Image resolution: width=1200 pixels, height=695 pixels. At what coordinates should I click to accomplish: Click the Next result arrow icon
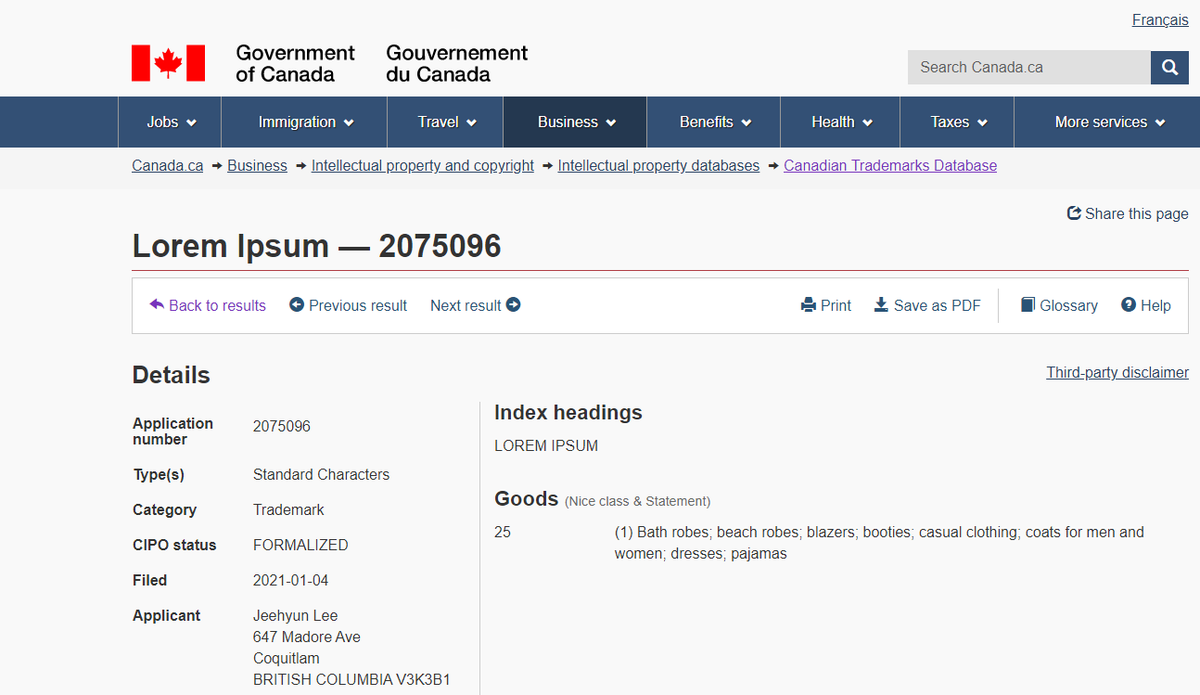[x=513, y=305]
